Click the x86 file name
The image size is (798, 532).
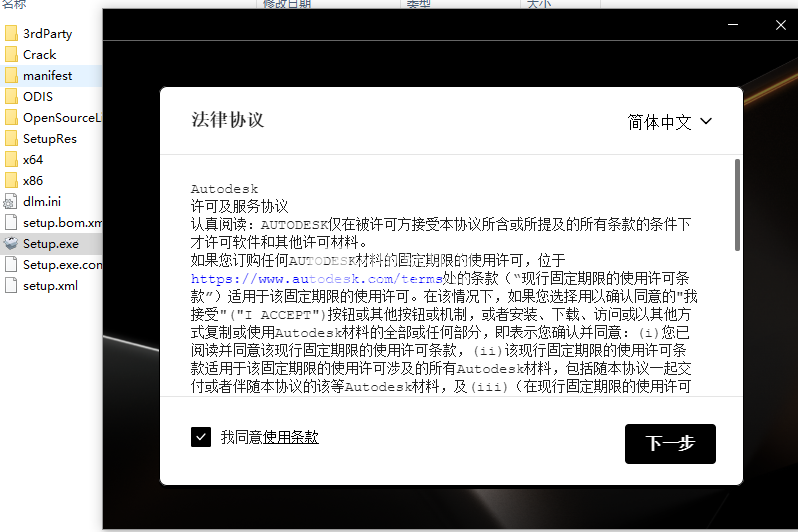(33, 181)
